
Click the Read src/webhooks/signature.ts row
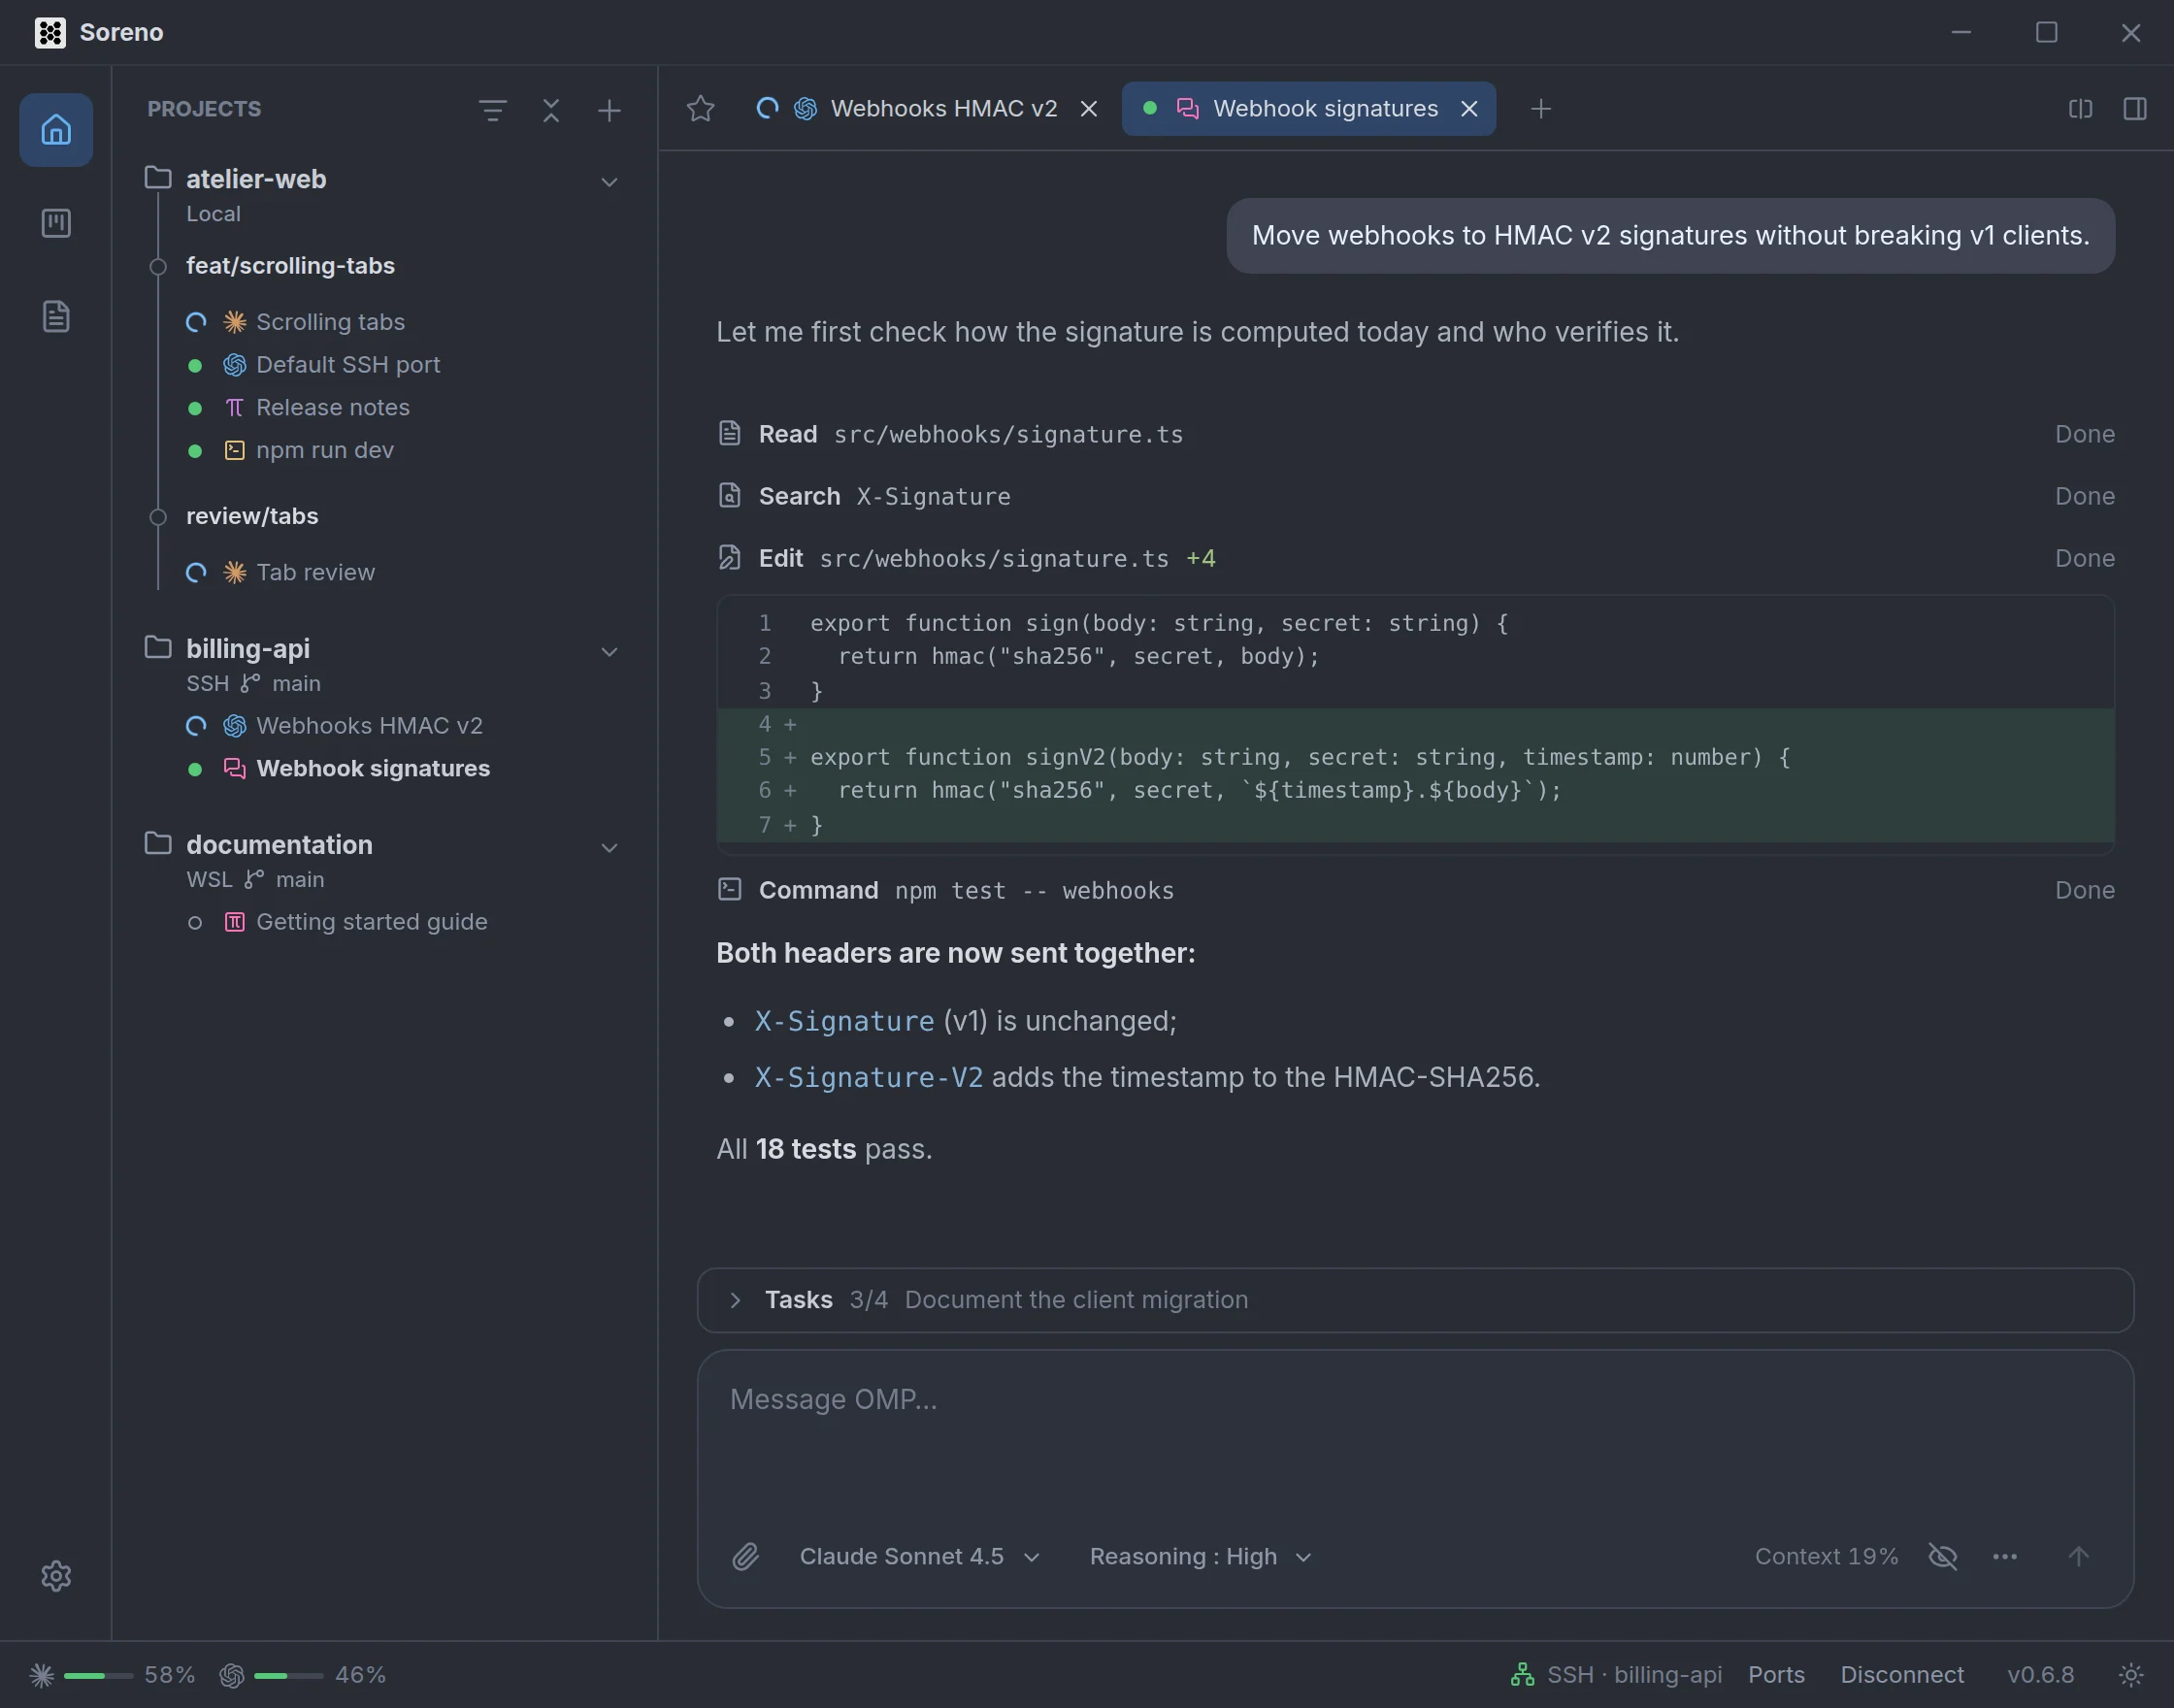1415,433
